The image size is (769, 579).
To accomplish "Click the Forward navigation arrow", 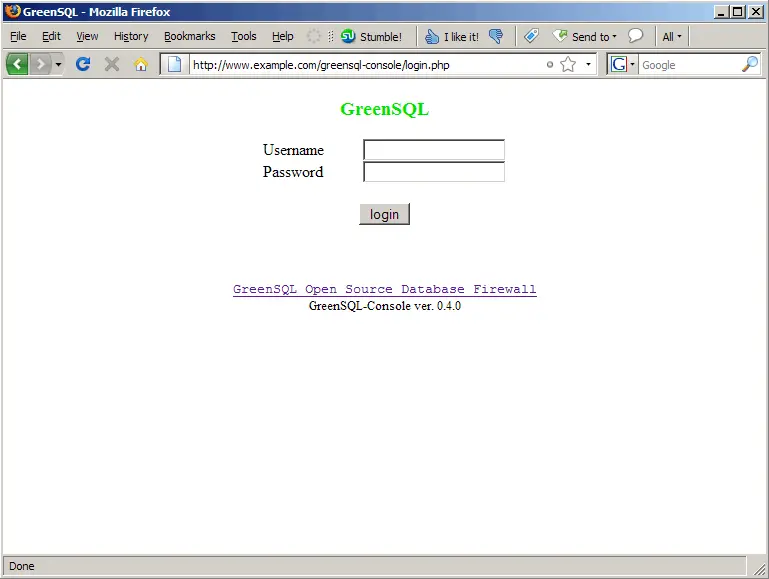I will 40,64.
